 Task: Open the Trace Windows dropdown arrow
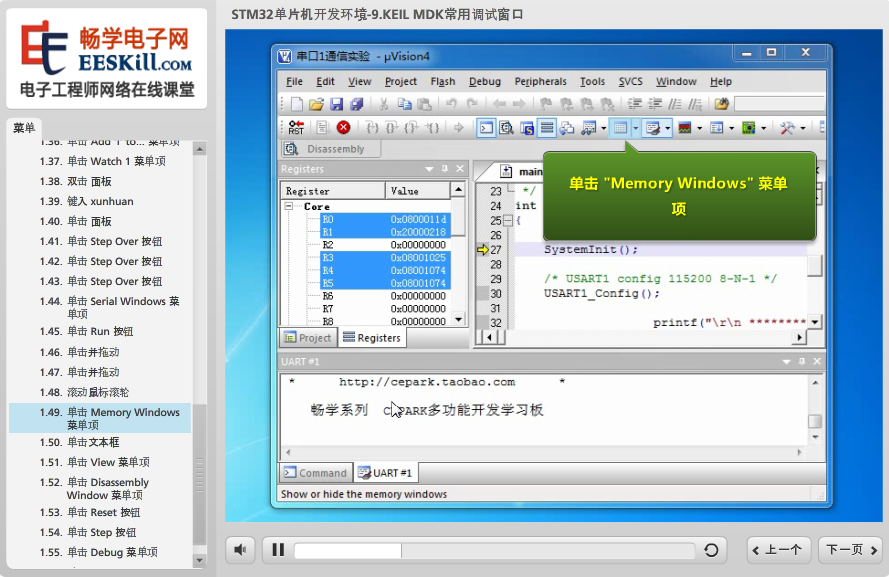731,128
